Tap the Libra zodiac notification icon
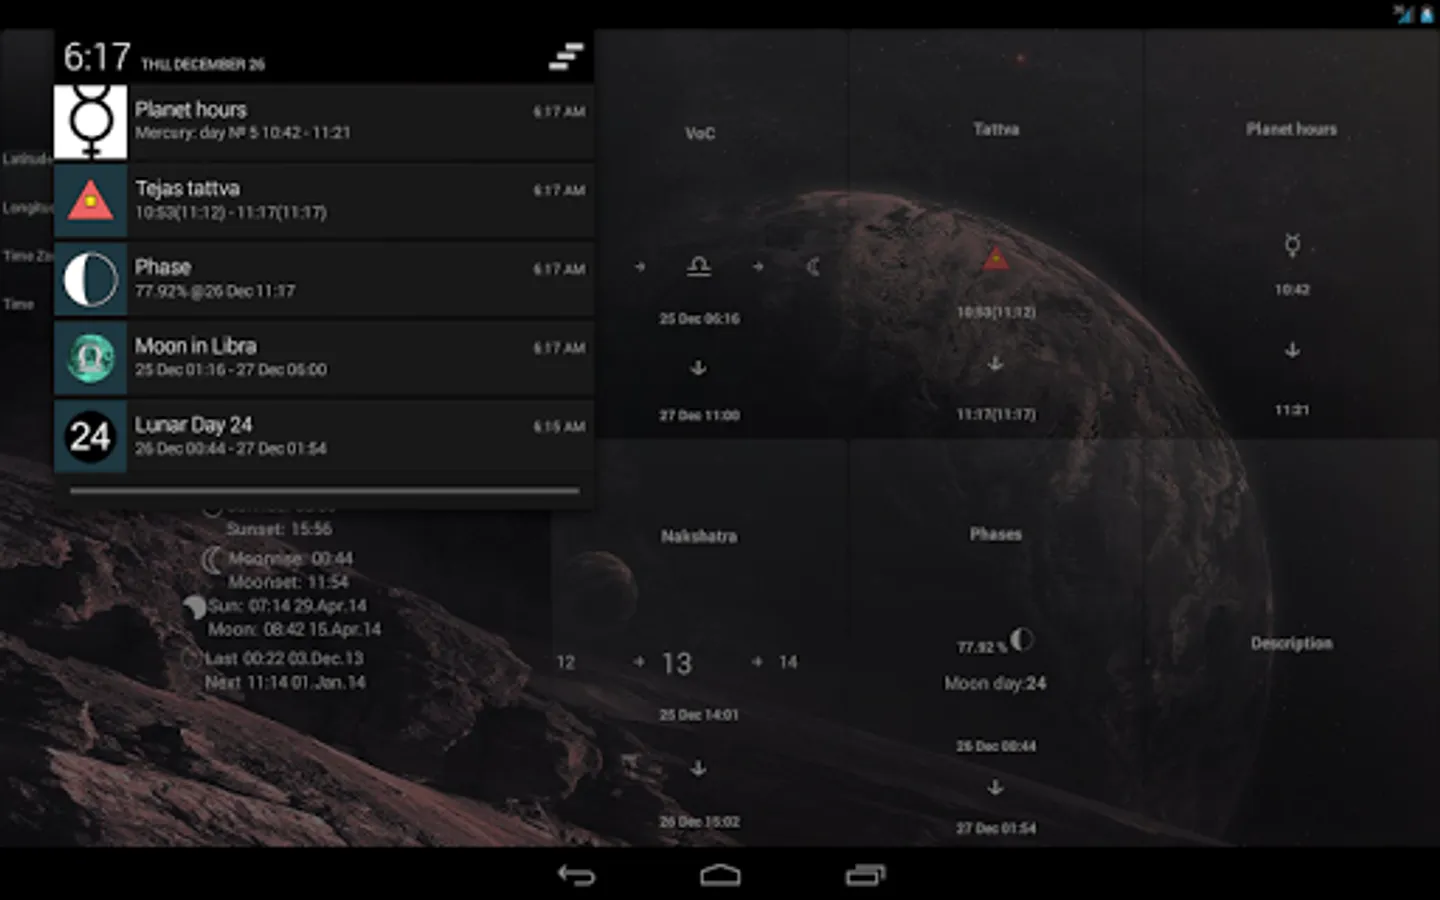Screen dimensions: 1440x900 coord(90,358)
